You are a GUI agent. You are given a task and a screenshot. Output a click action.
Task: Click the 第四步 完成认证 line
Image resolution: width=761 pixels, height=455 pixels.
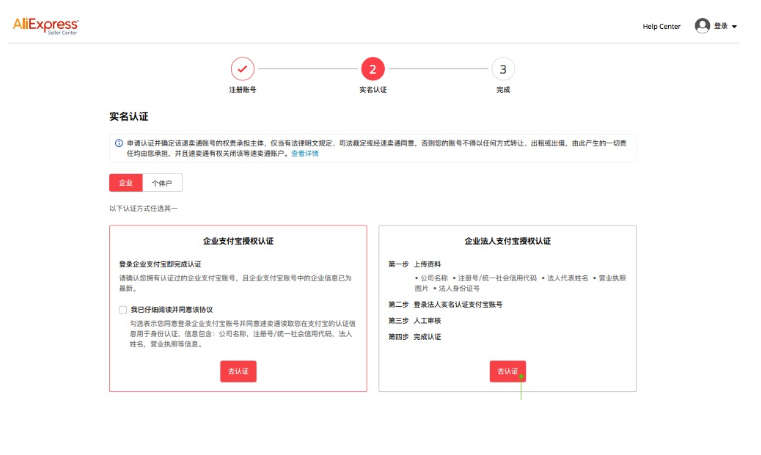[414, 337]
